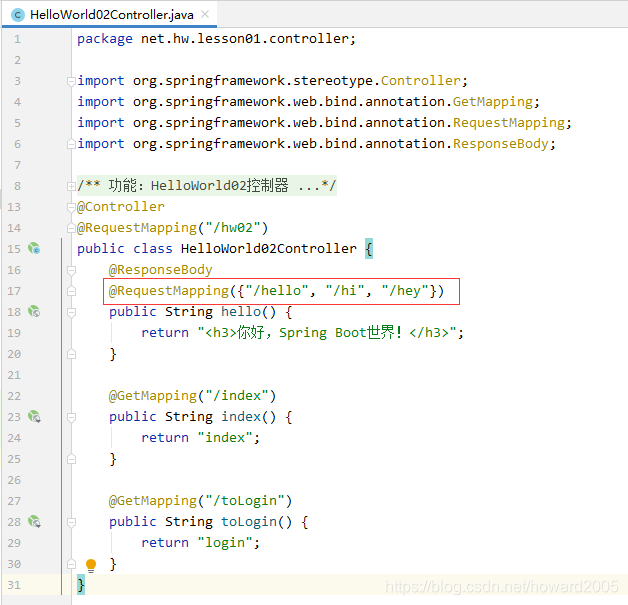This screenshot has width=628, height=605.
Task: Click the "/hw02" mapping string
Action: [233, 228]
